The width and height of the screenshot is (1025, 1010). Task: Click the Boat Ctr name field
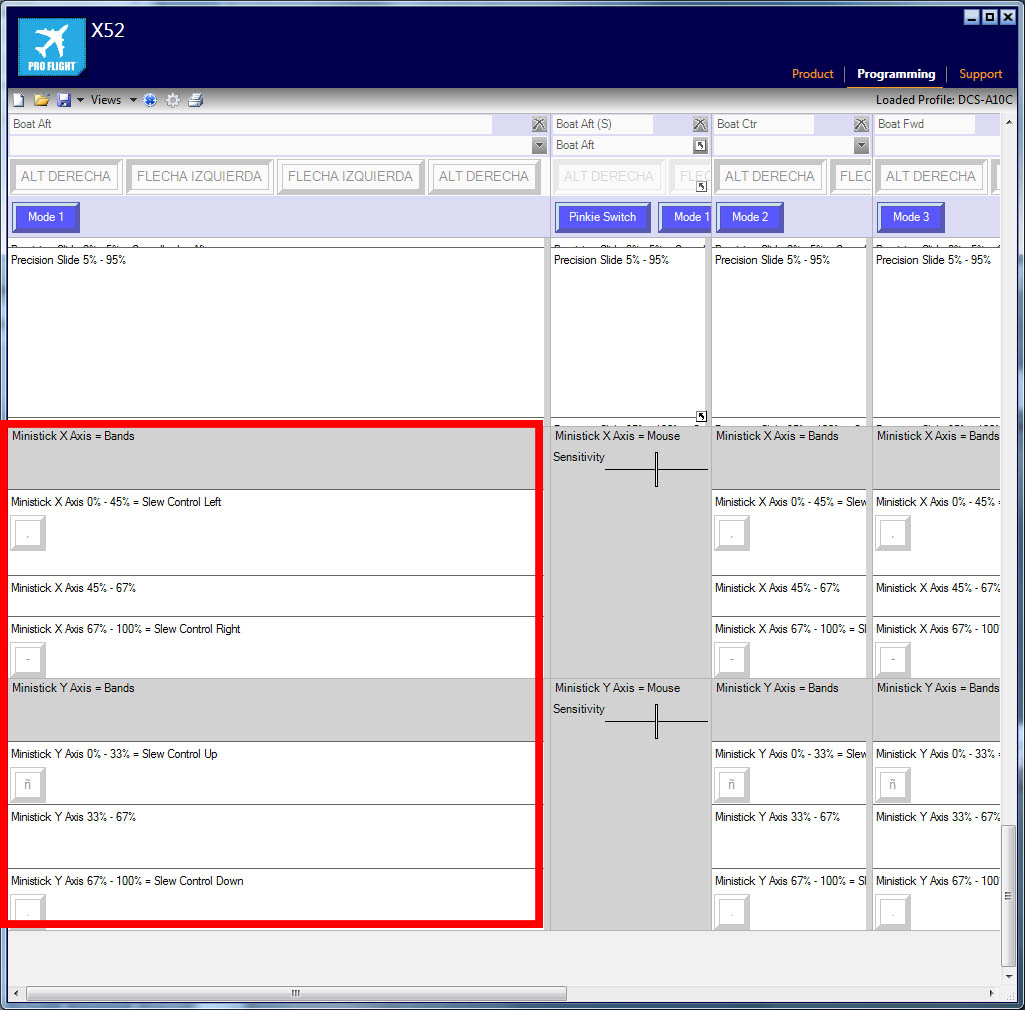(764, 124)
